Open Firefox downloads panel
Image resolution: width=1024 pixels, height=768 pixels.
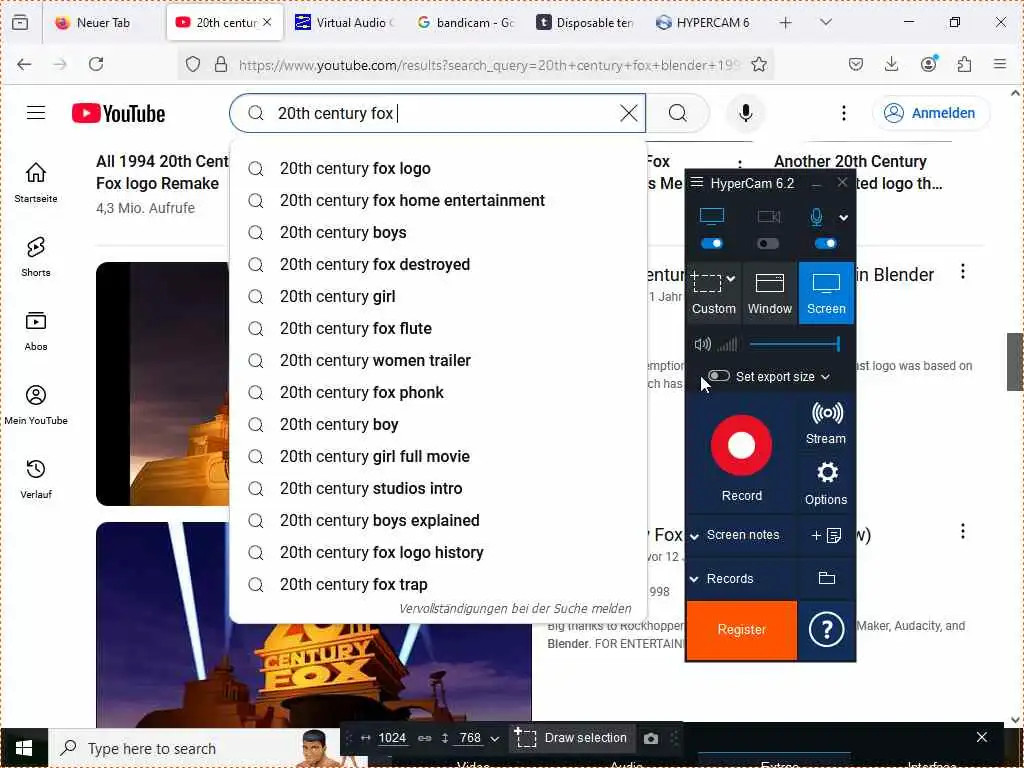click(x=891, y=64)
